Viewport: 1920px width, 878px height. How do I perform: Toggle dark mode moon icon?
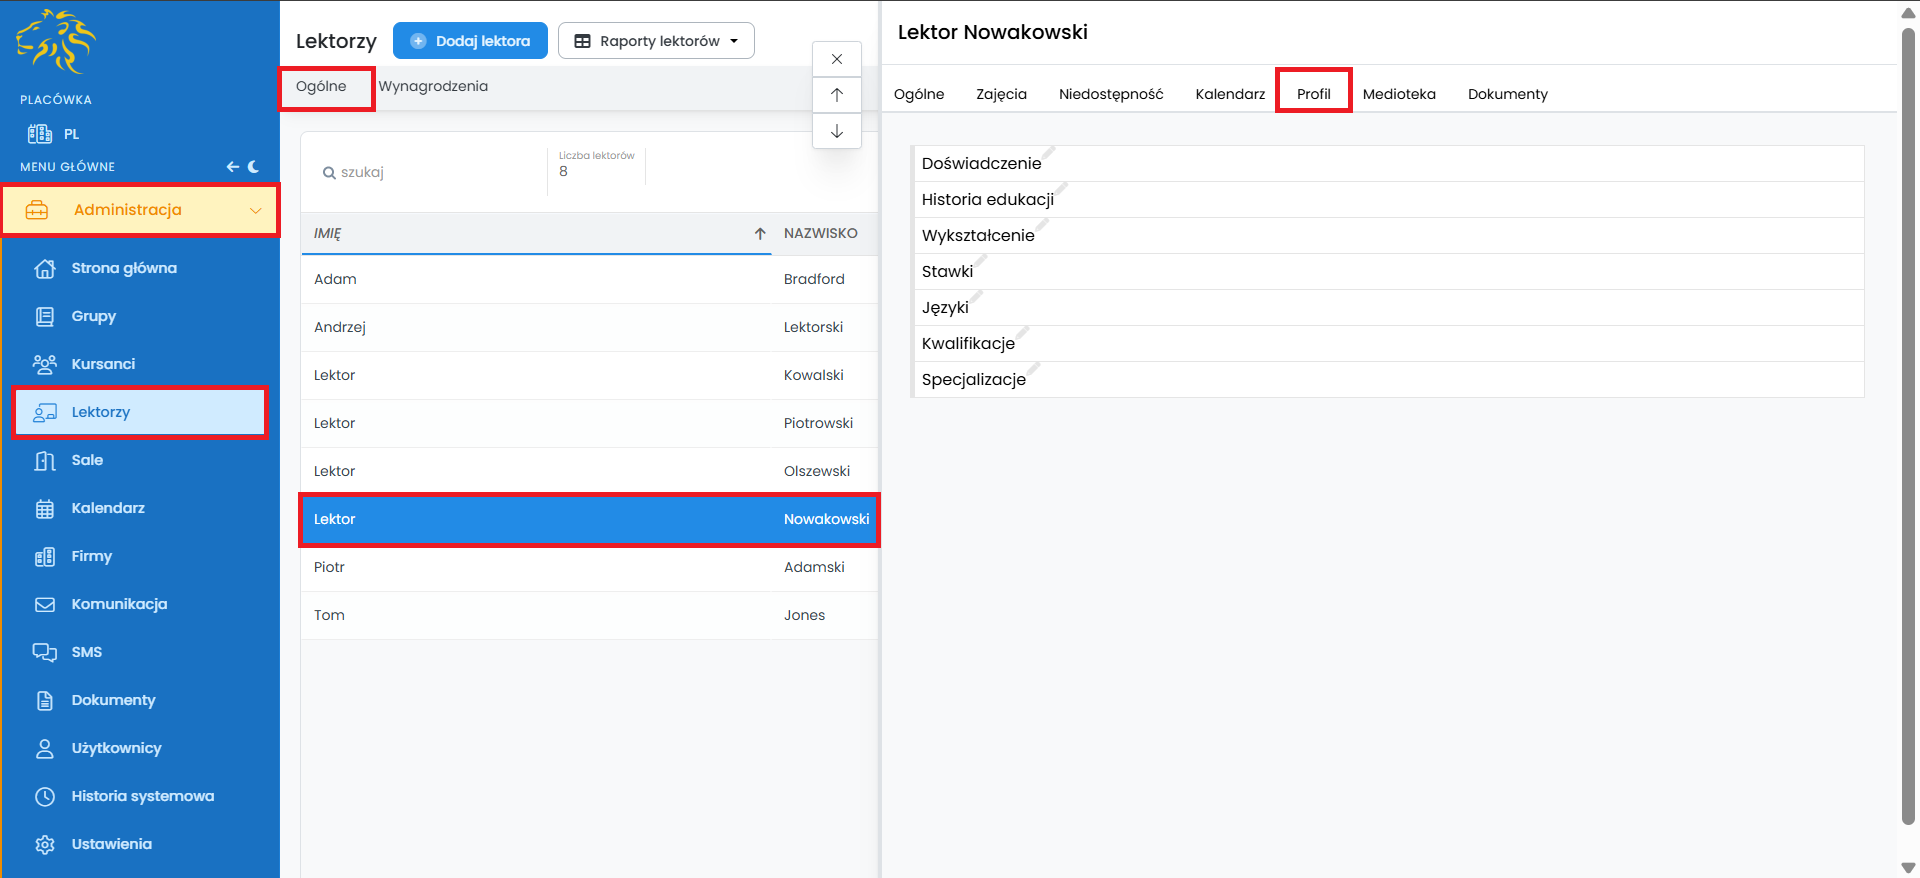(254, 167)
